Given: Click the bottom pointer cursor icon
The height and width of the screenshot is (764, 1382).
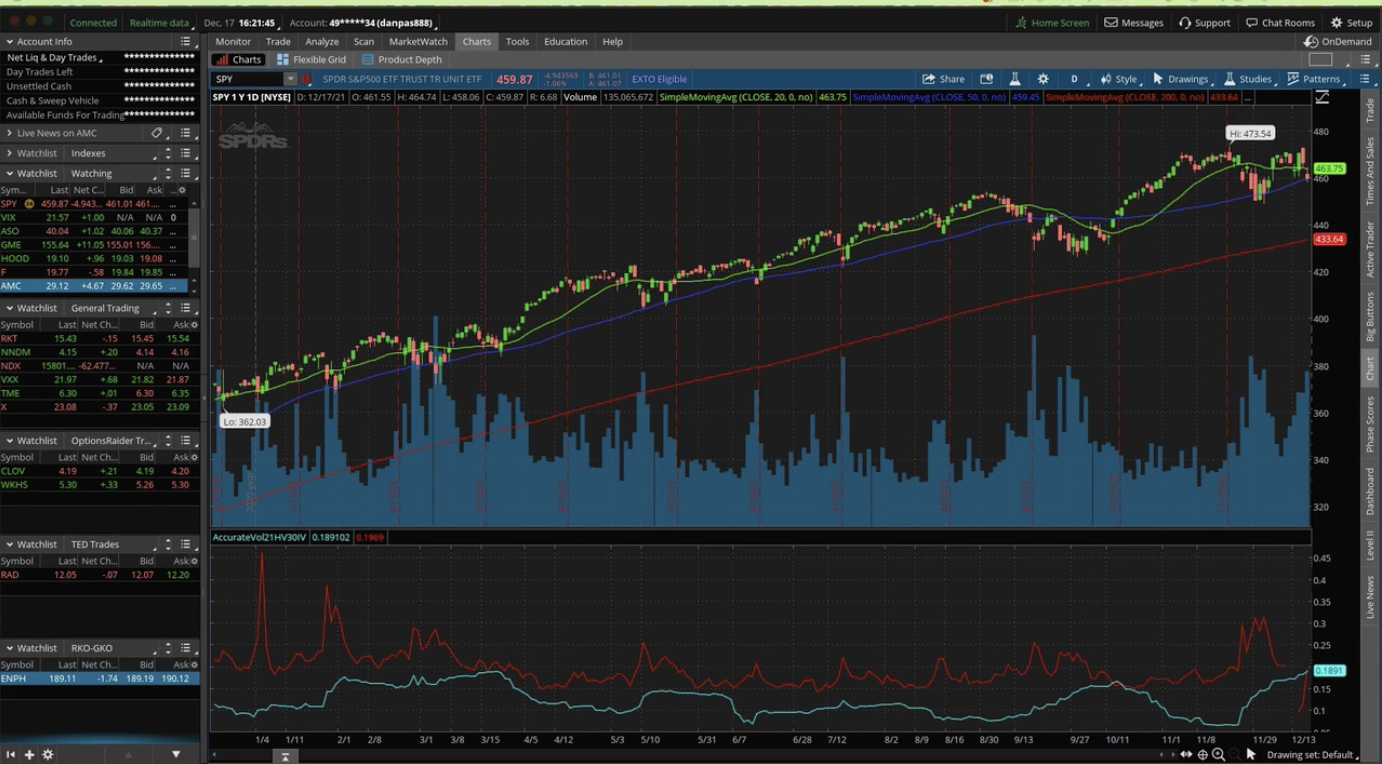Looking at the screenshot, I should pyautogui.click(x=1251, y=755).
